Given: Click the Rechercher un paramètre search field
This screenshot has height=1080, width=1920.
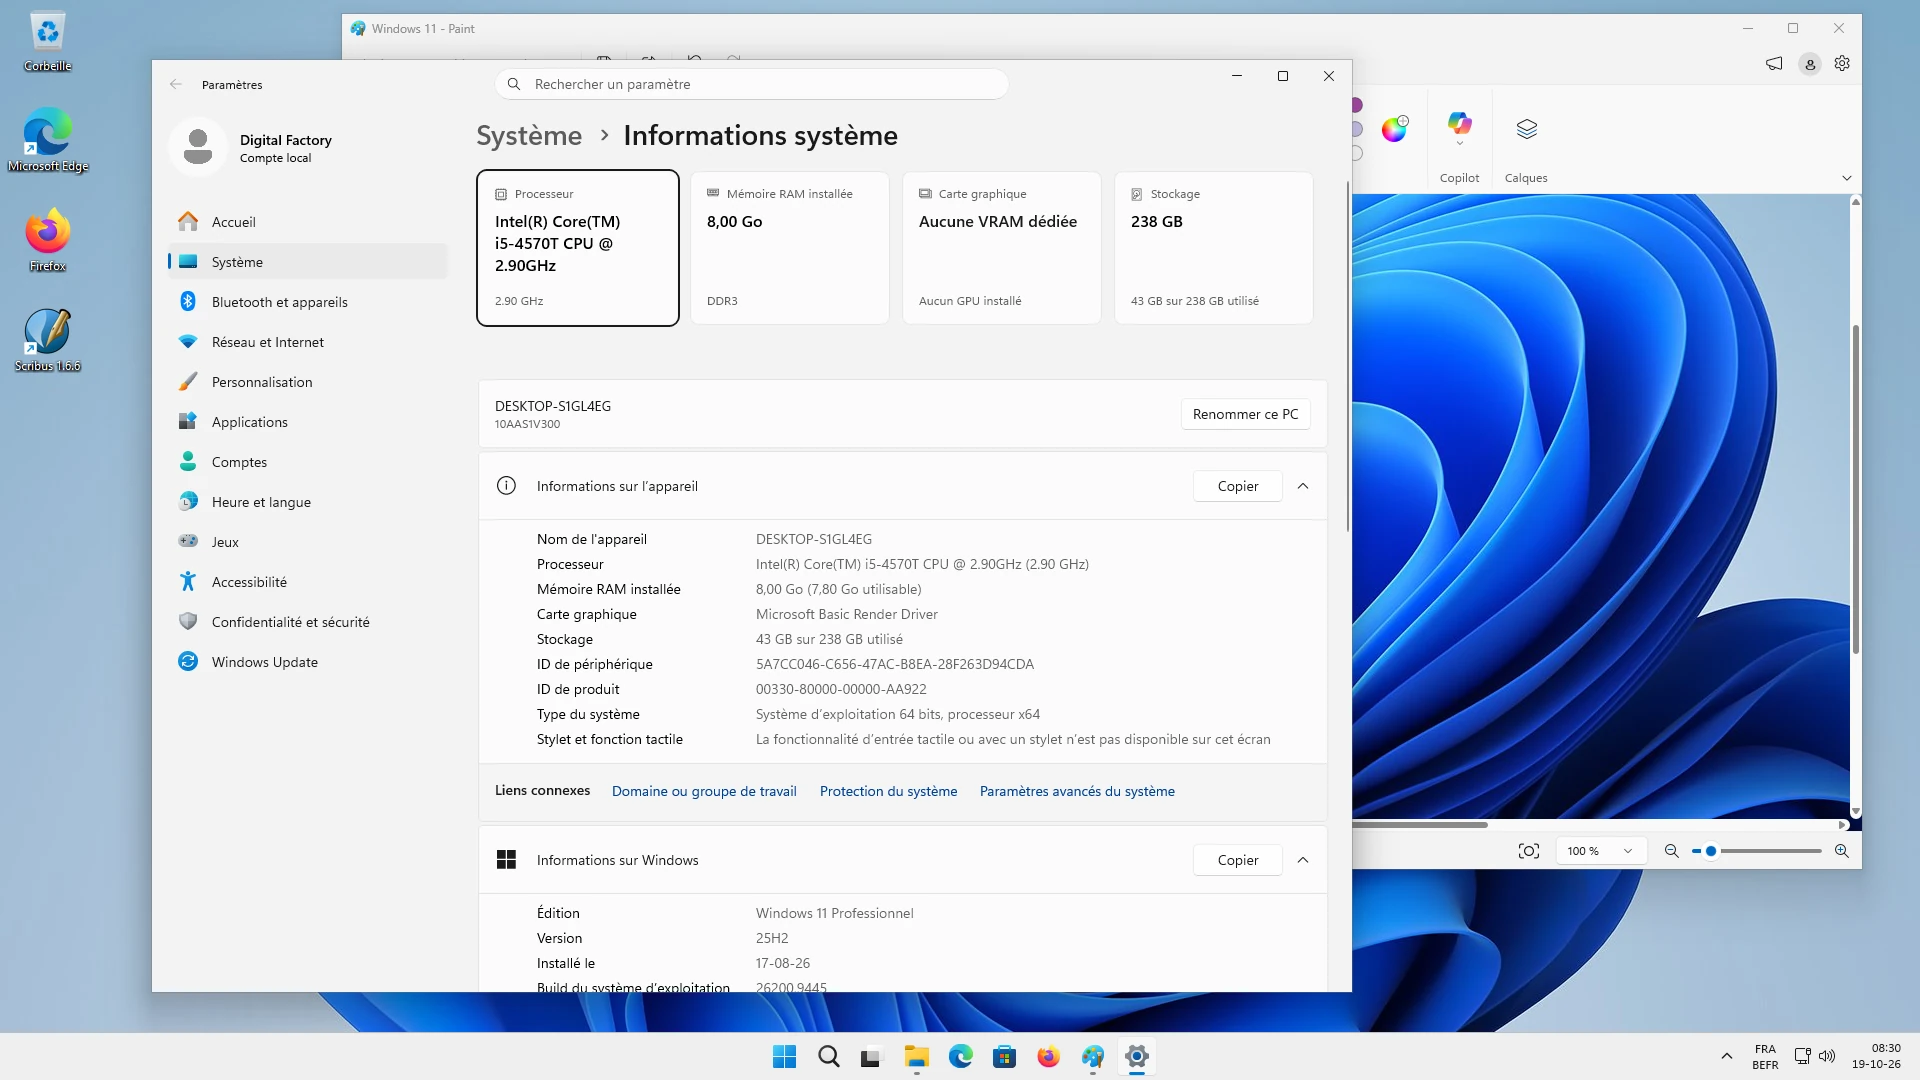Looking at the screenshot, I should (x=751, y=84).
